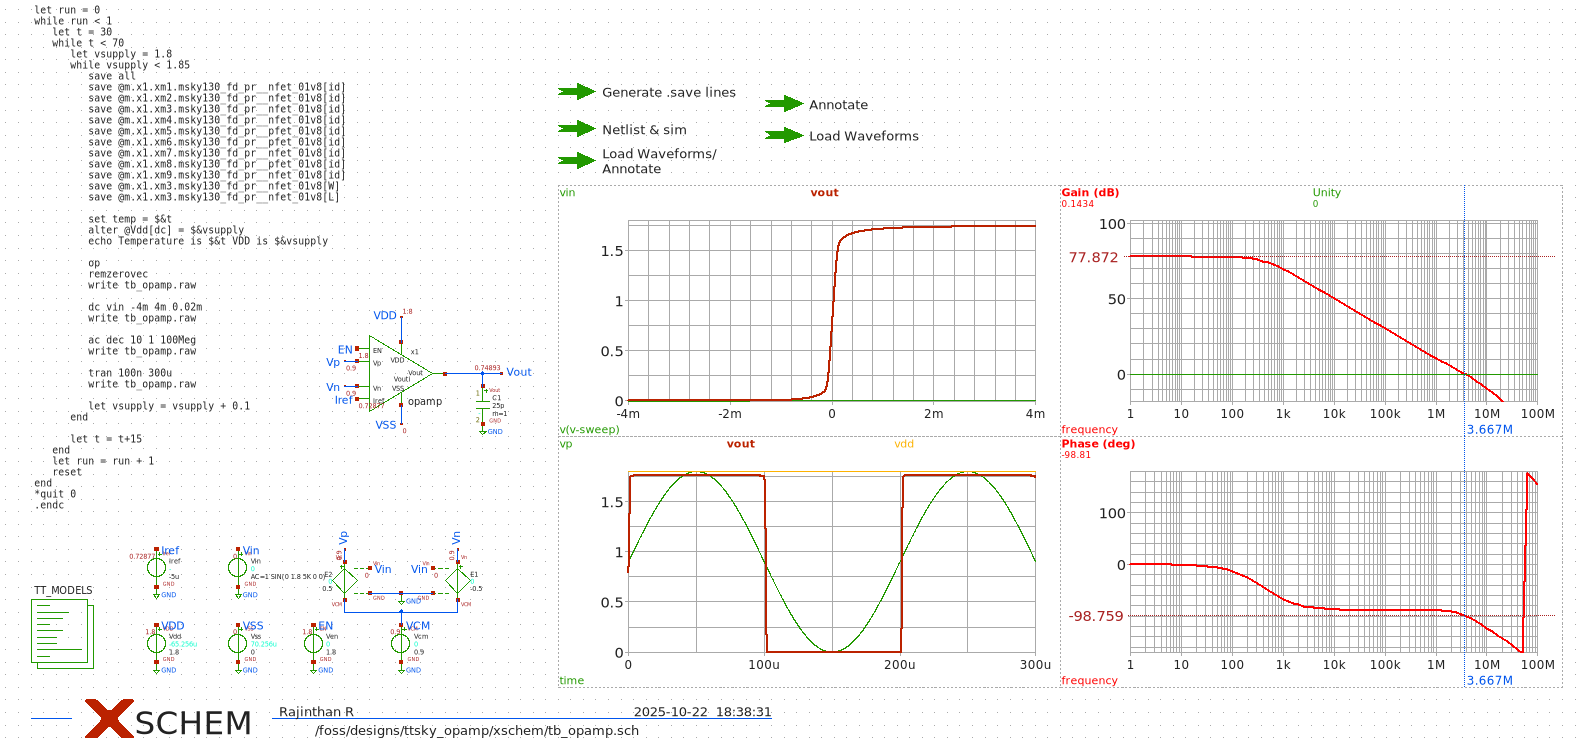Select the Vcm voltage source circle
Screen dimensions: 1577x749
click(401, 643)
